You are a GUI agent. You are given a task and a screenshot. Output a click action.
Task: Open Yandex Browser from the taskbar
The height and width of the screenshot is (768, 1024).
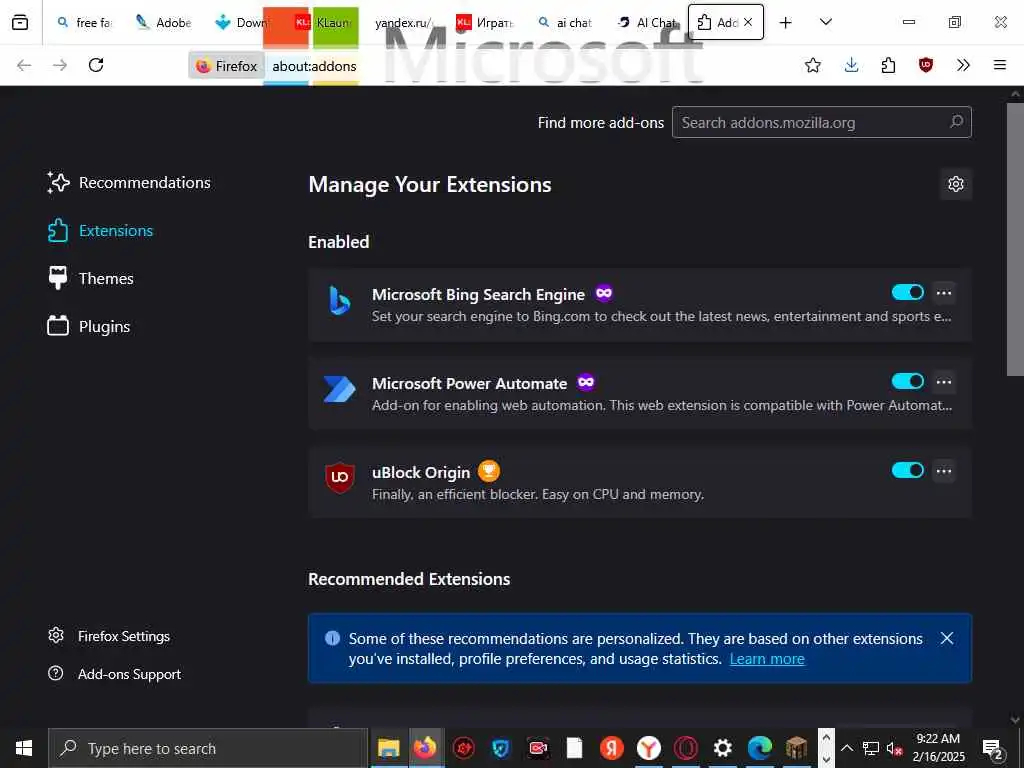click(648, 748)
